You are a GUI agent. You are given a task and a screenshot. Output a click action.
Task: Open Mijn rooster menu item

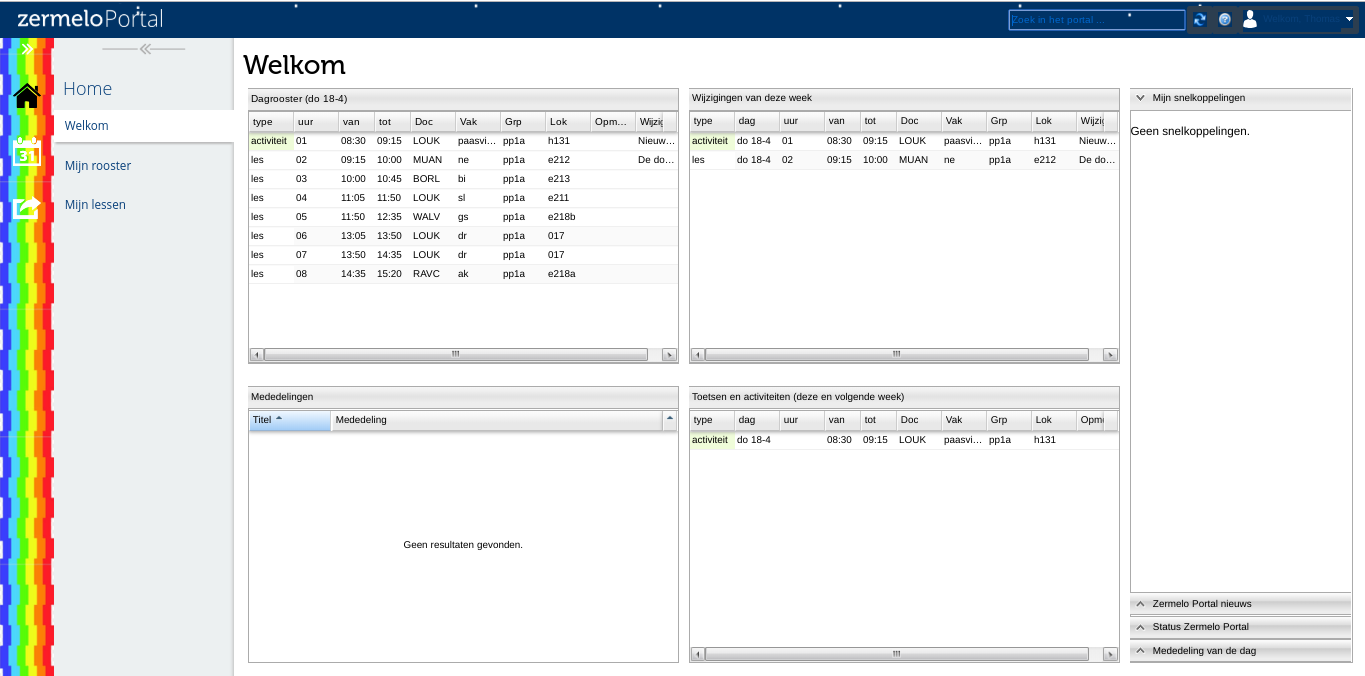pyautogui.click(x=98, y=166)
